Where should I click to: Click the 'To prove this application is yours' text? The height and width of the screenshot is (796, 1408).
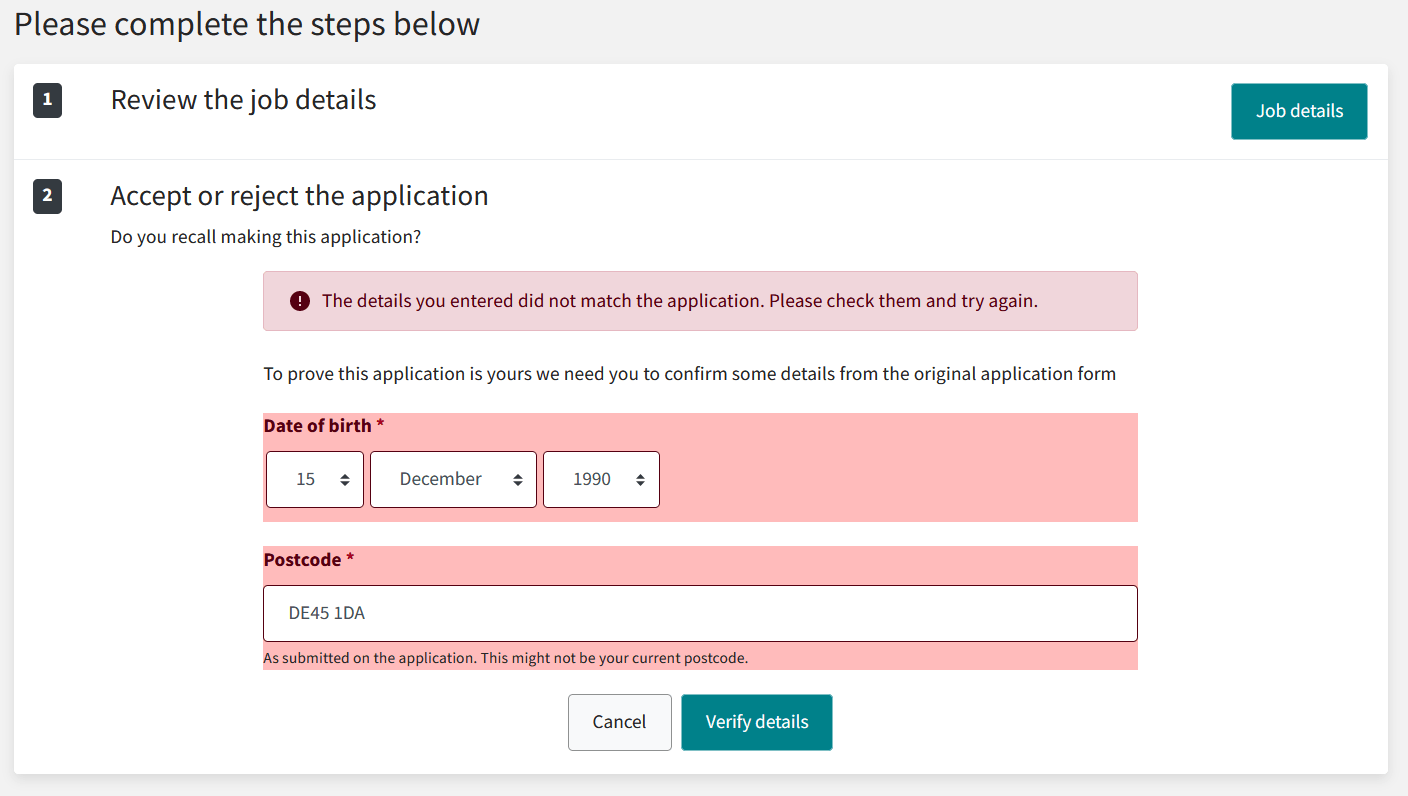click(689, 374)
